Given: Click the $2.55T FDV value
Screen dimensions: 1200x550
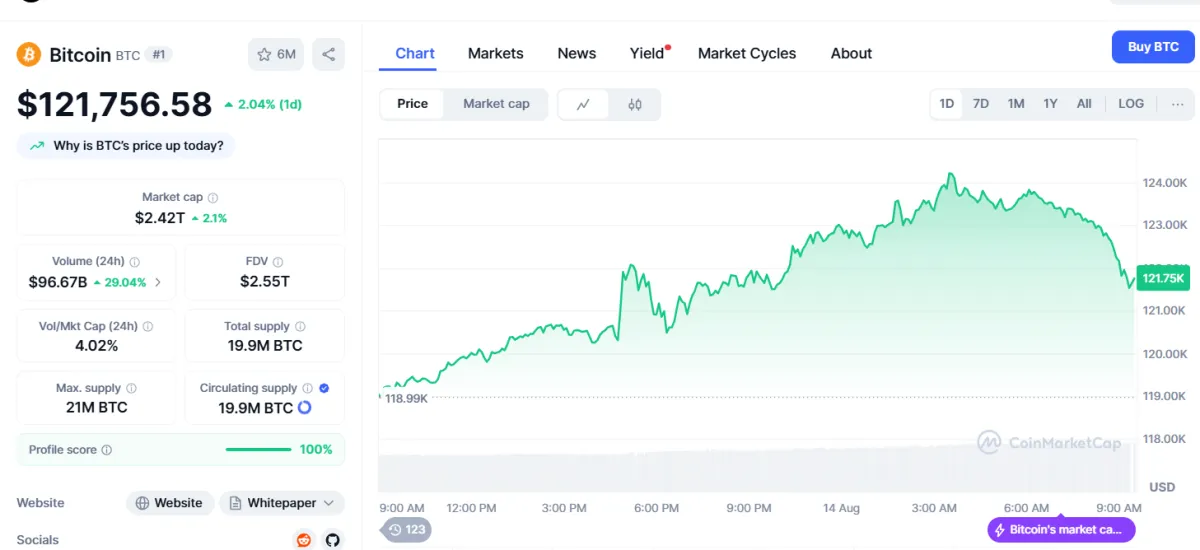Looking at the screenshot, I should point(265,282).
